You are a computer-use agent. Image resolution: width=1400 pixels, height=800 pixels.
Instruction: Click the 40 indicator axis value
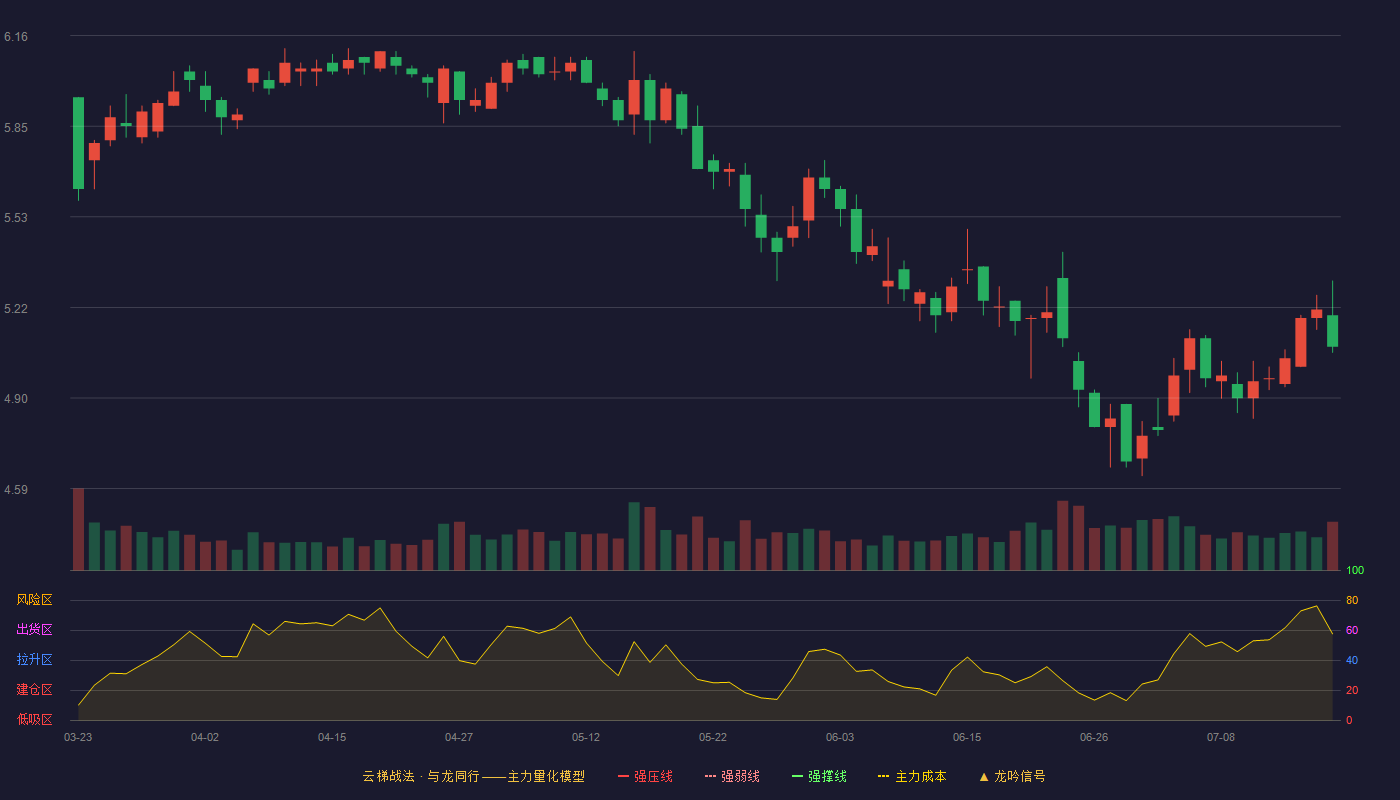(1352, 660)
